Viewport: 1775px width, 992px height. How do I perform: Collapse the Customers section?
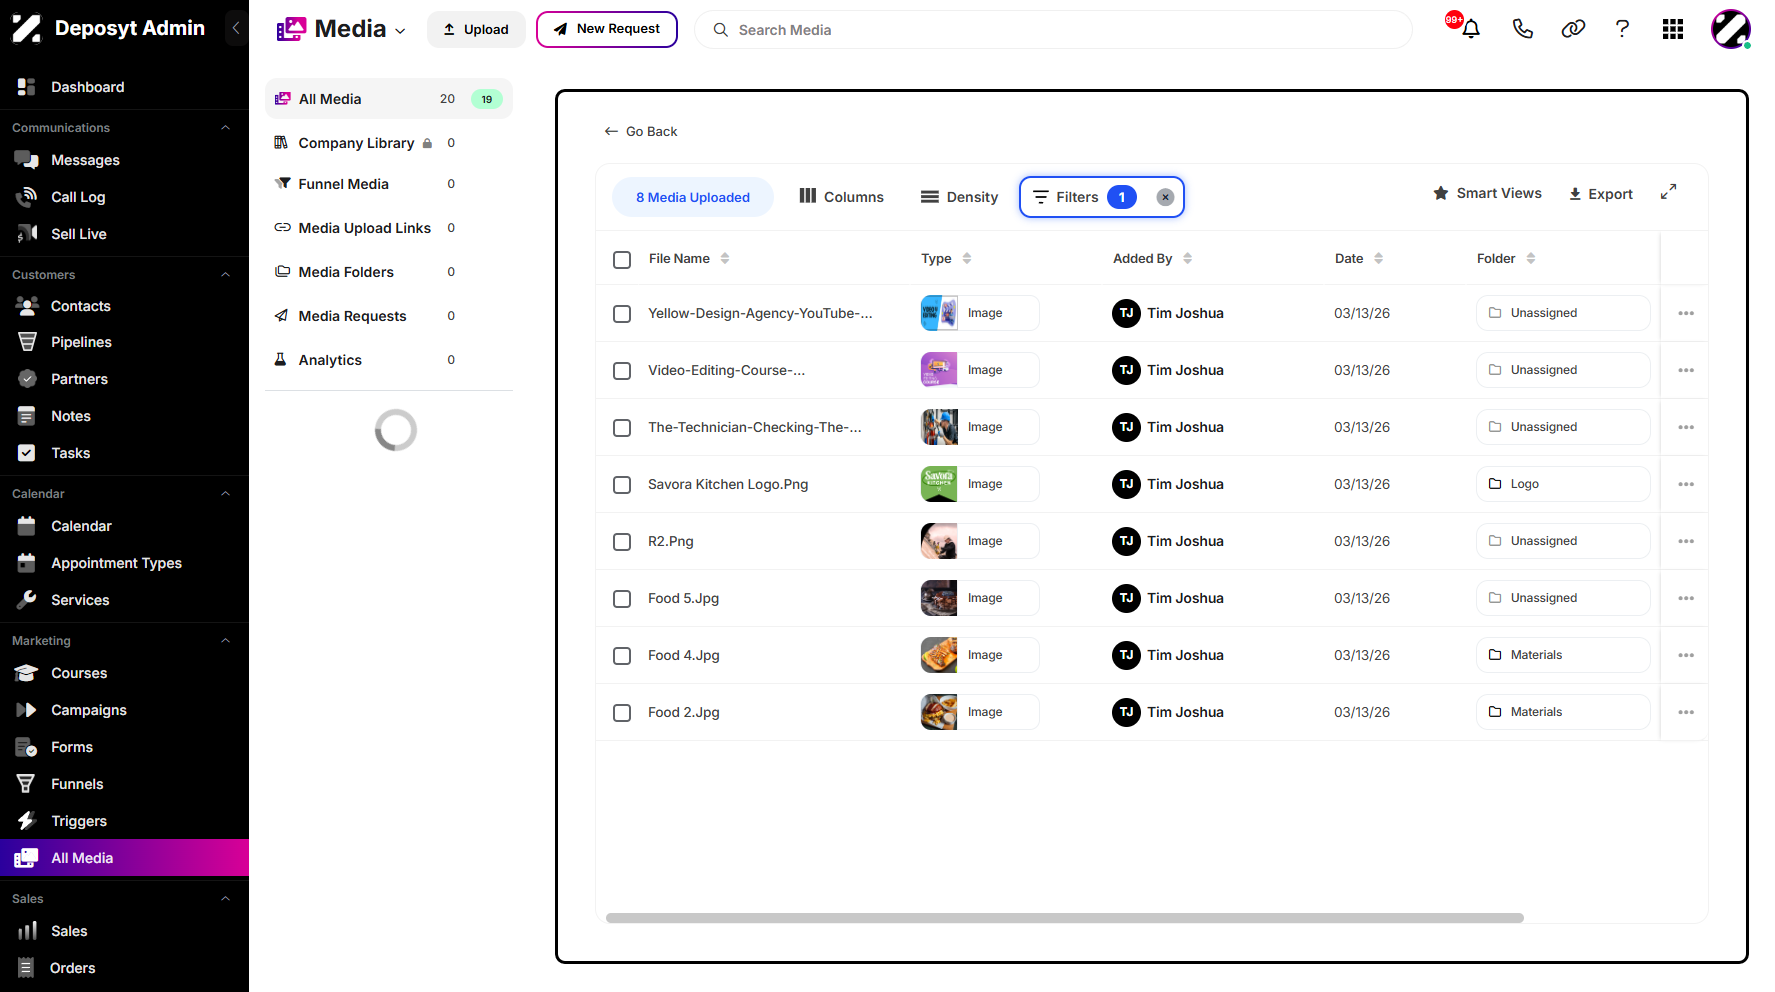(225, 275)
